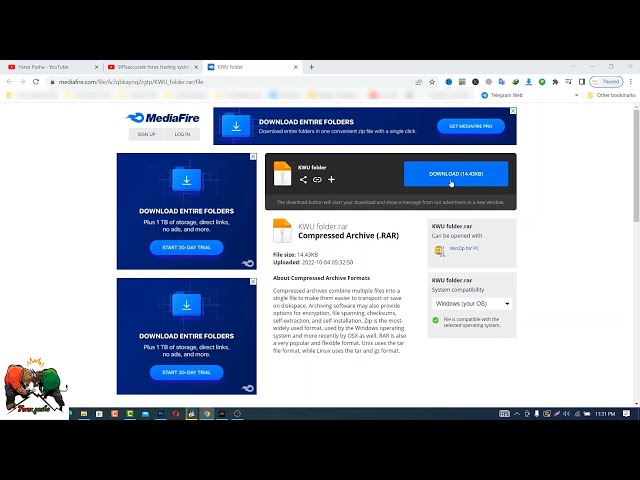This screenshot has width=640, height=480.
Task: Click the LOG IN button
Action: tap(182, 134)
